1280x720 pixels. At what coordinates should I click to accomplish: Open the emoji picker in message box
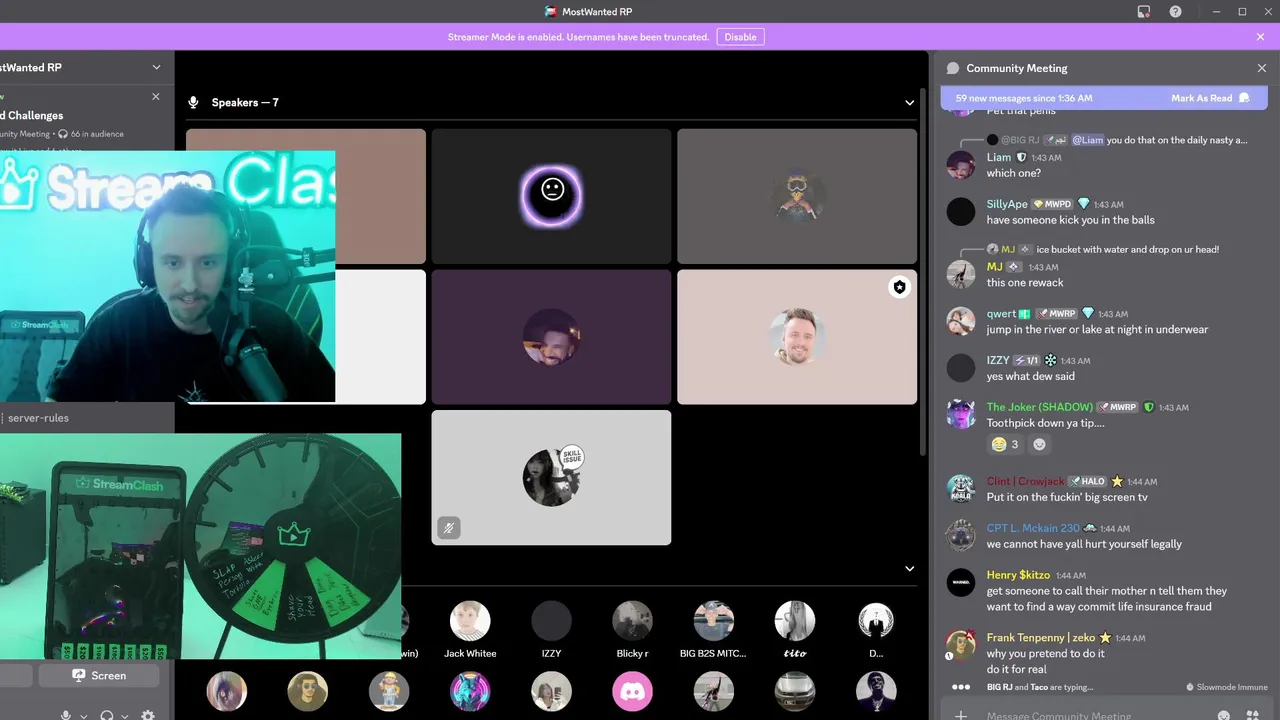coord(1224,715)
